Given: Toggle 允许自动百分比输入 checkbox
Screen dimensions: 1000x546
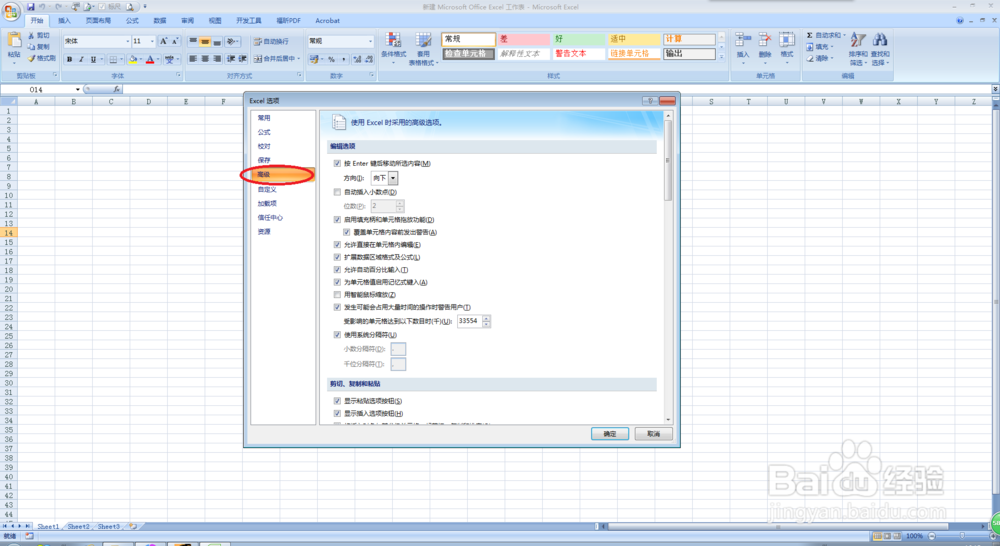Looking at the screenshot, I should [337, 270].
